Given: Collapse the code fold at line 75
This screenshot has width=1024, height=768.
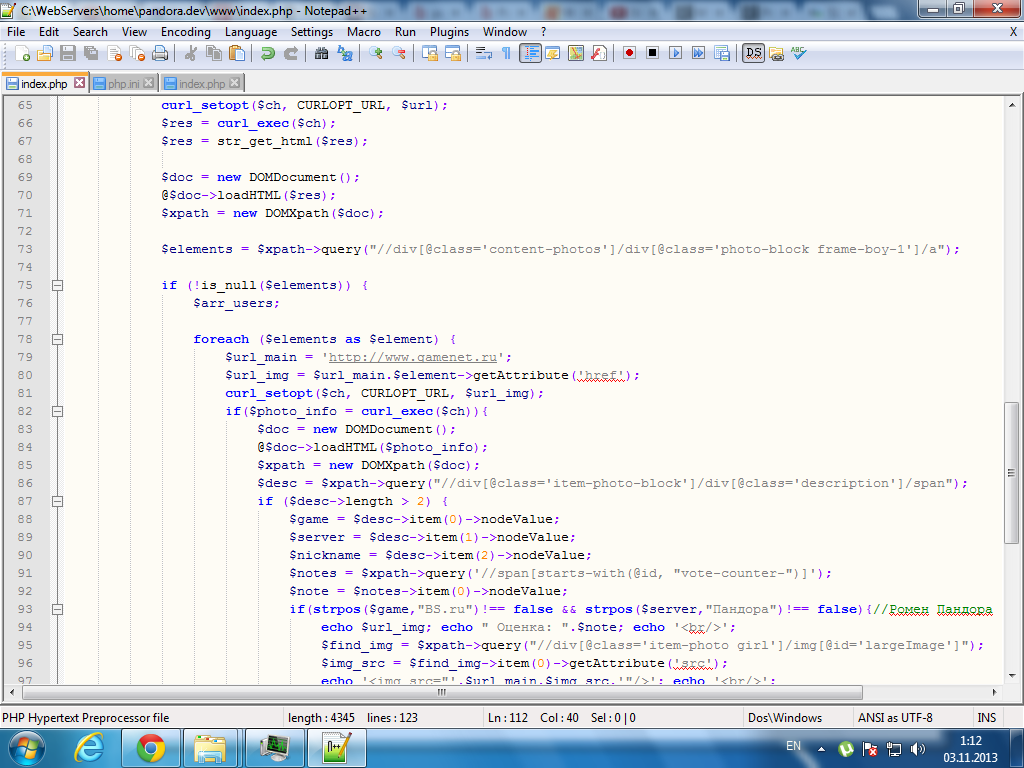Looking at the screenshot, I should 57,285.
